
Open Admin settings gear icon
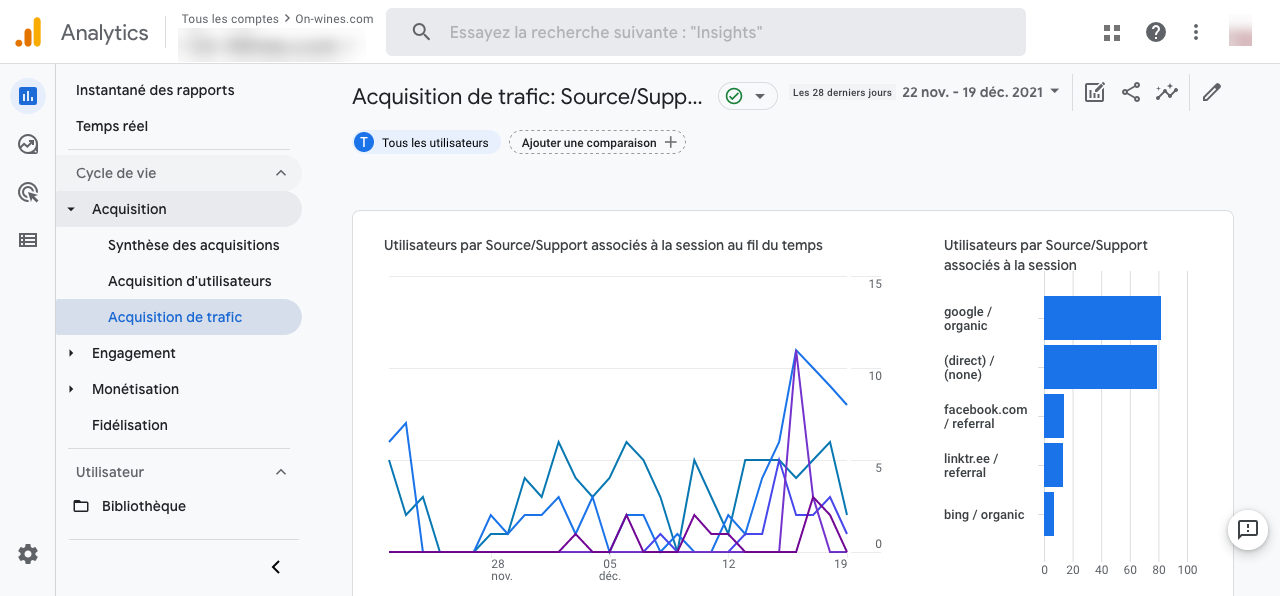[28, 554]
